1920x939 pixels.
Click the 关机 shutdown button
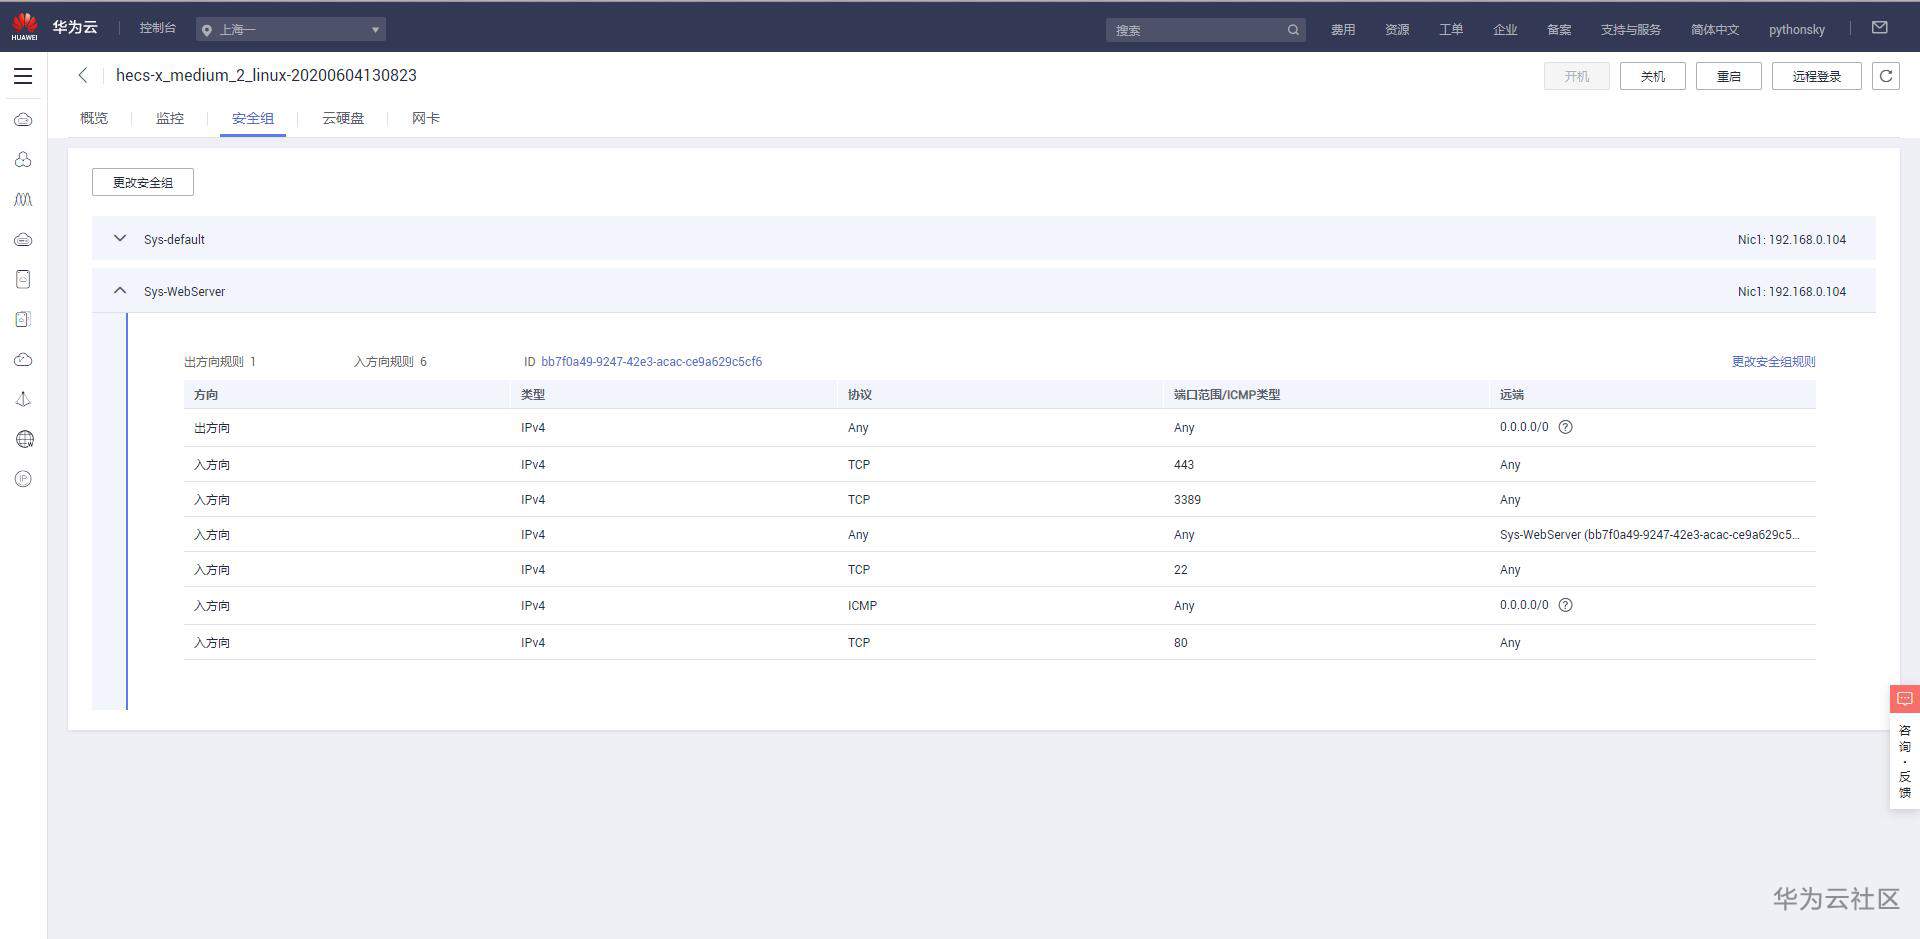[1653, 76]
